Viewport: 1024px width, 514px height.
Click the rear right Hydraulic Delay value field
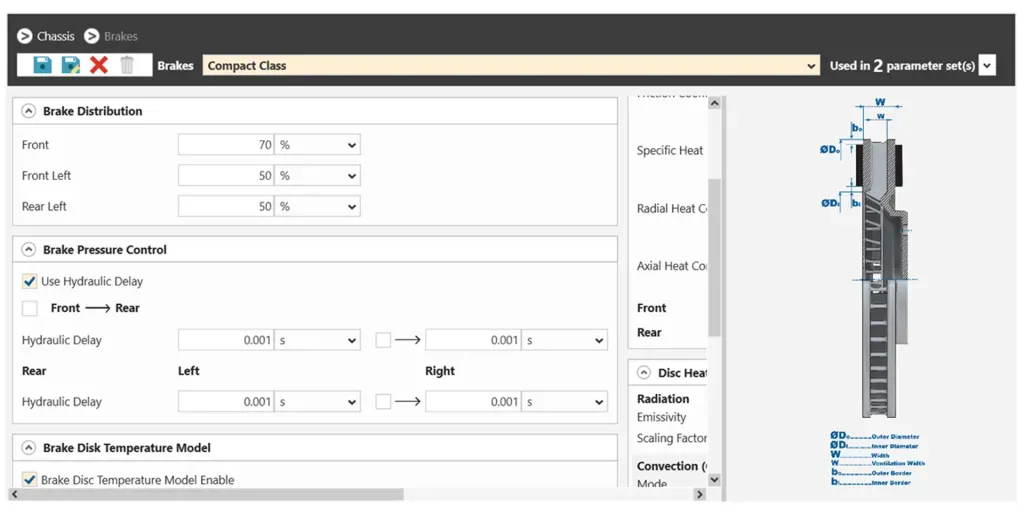click(473, 402)
